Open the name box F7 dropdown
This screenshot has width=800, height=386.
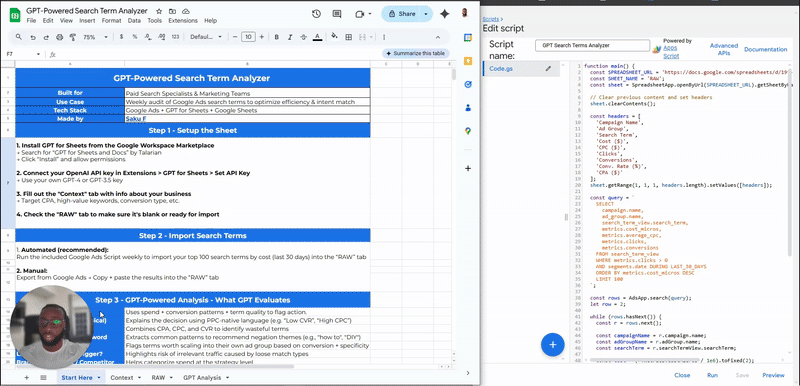pos(38,54)
